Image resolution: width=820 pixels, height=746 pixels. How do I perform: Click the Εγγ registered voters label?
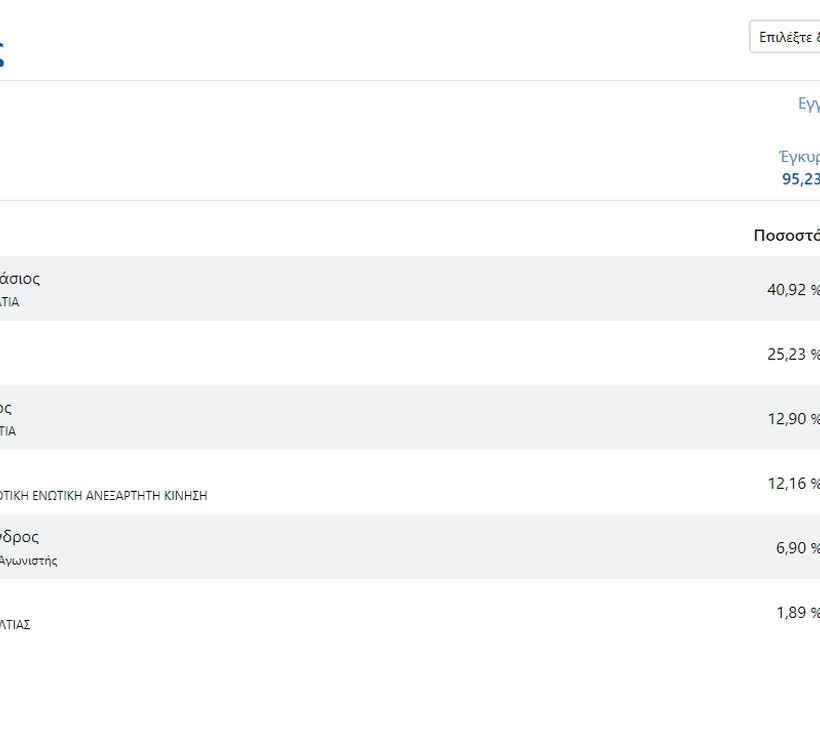click(x=808, y=104)
